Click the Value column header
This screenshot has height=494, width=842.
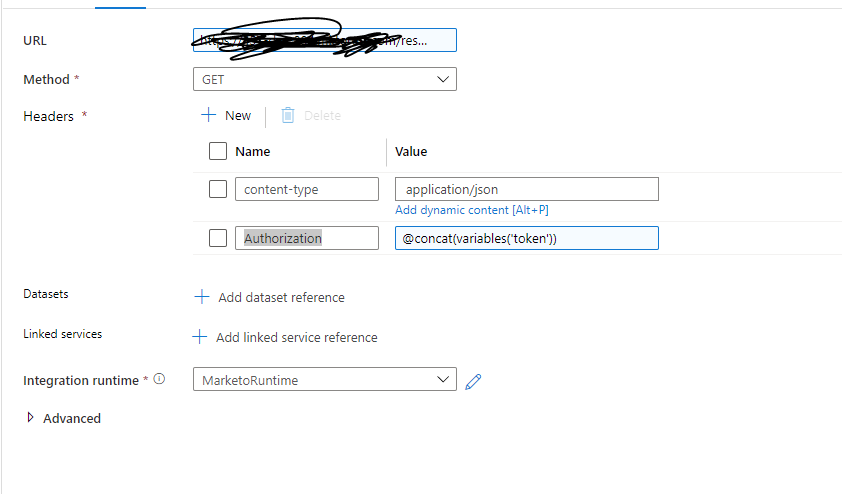[411, 152]
